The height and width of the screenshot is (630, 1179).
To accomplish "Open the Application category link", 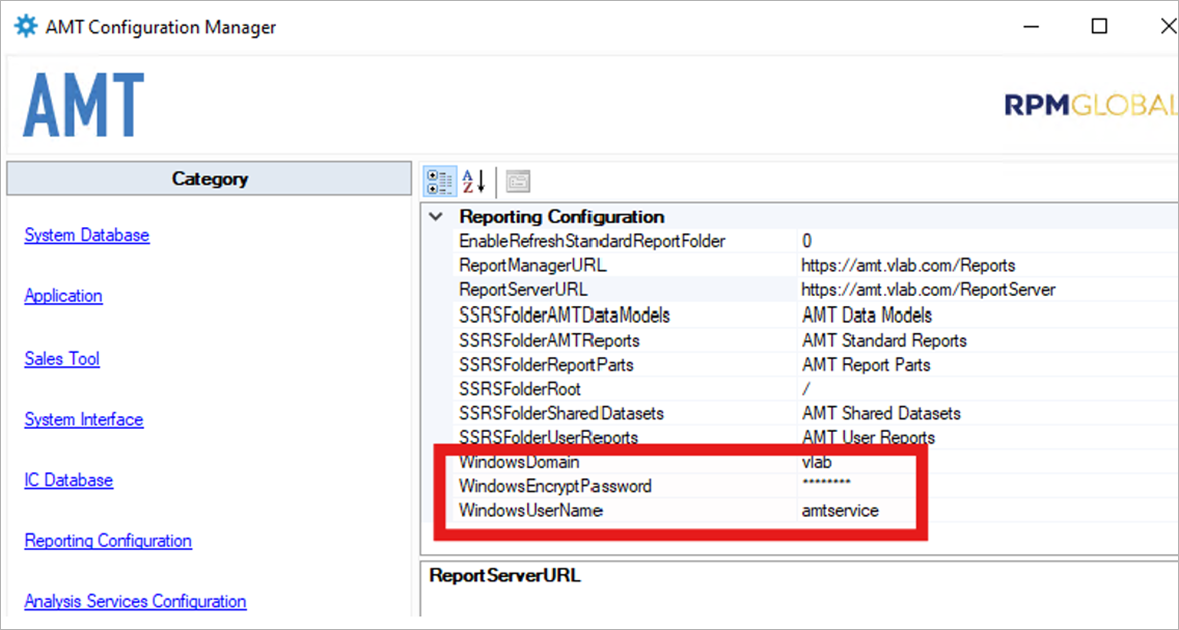I will (63, 295).
